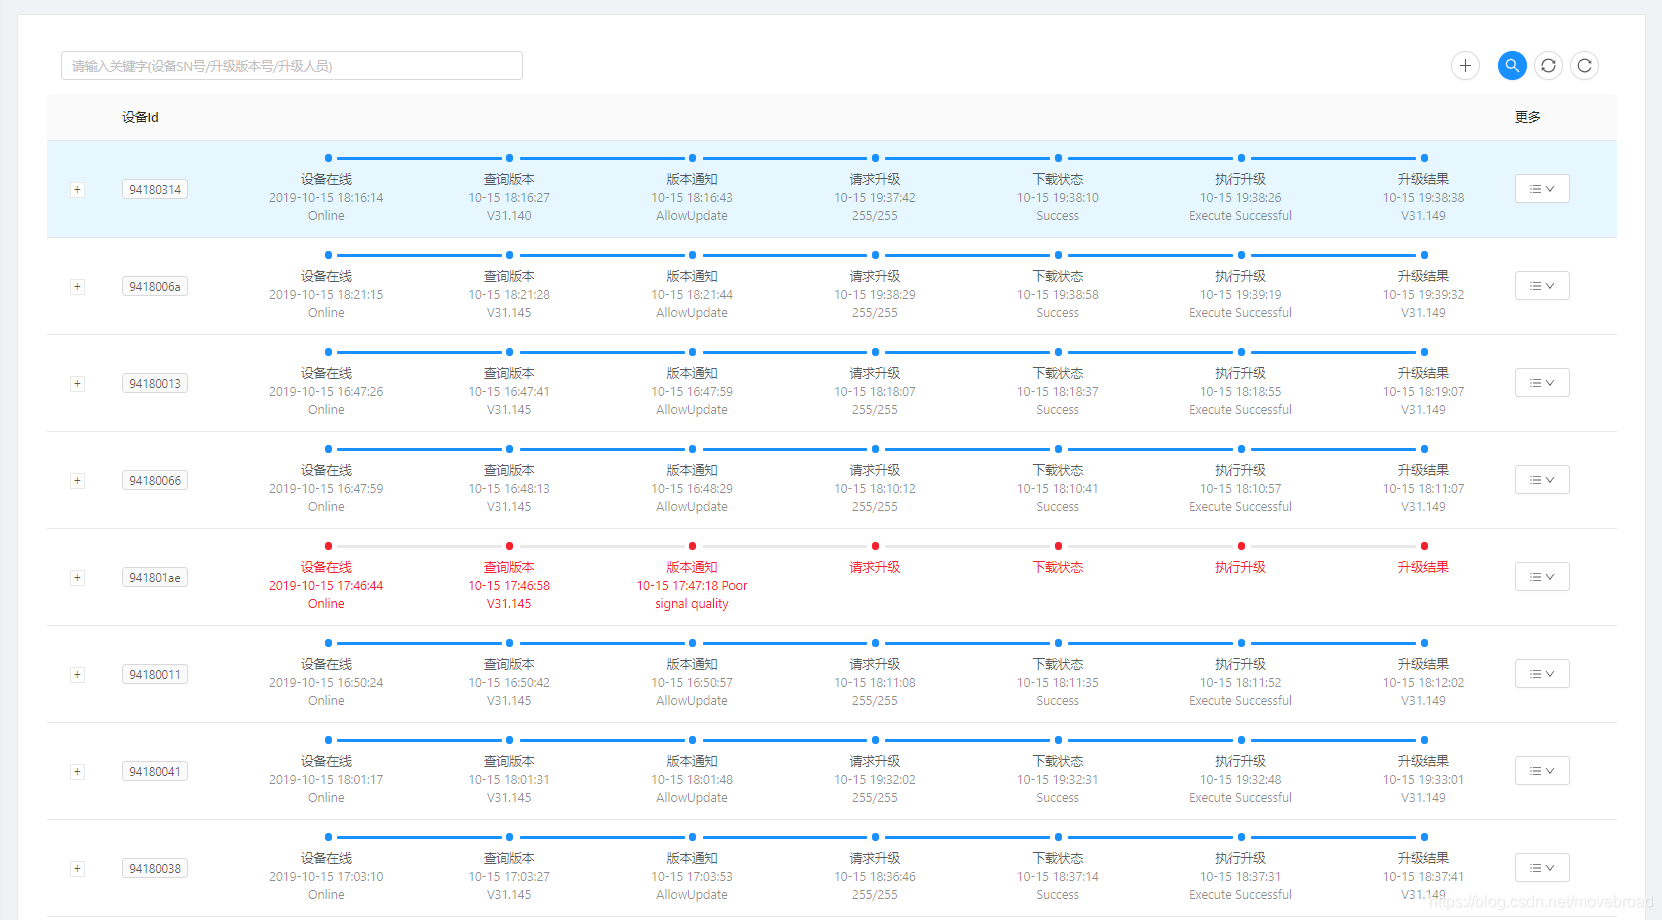Click 升级结果 step dot for 94180314

point(1424,158)
